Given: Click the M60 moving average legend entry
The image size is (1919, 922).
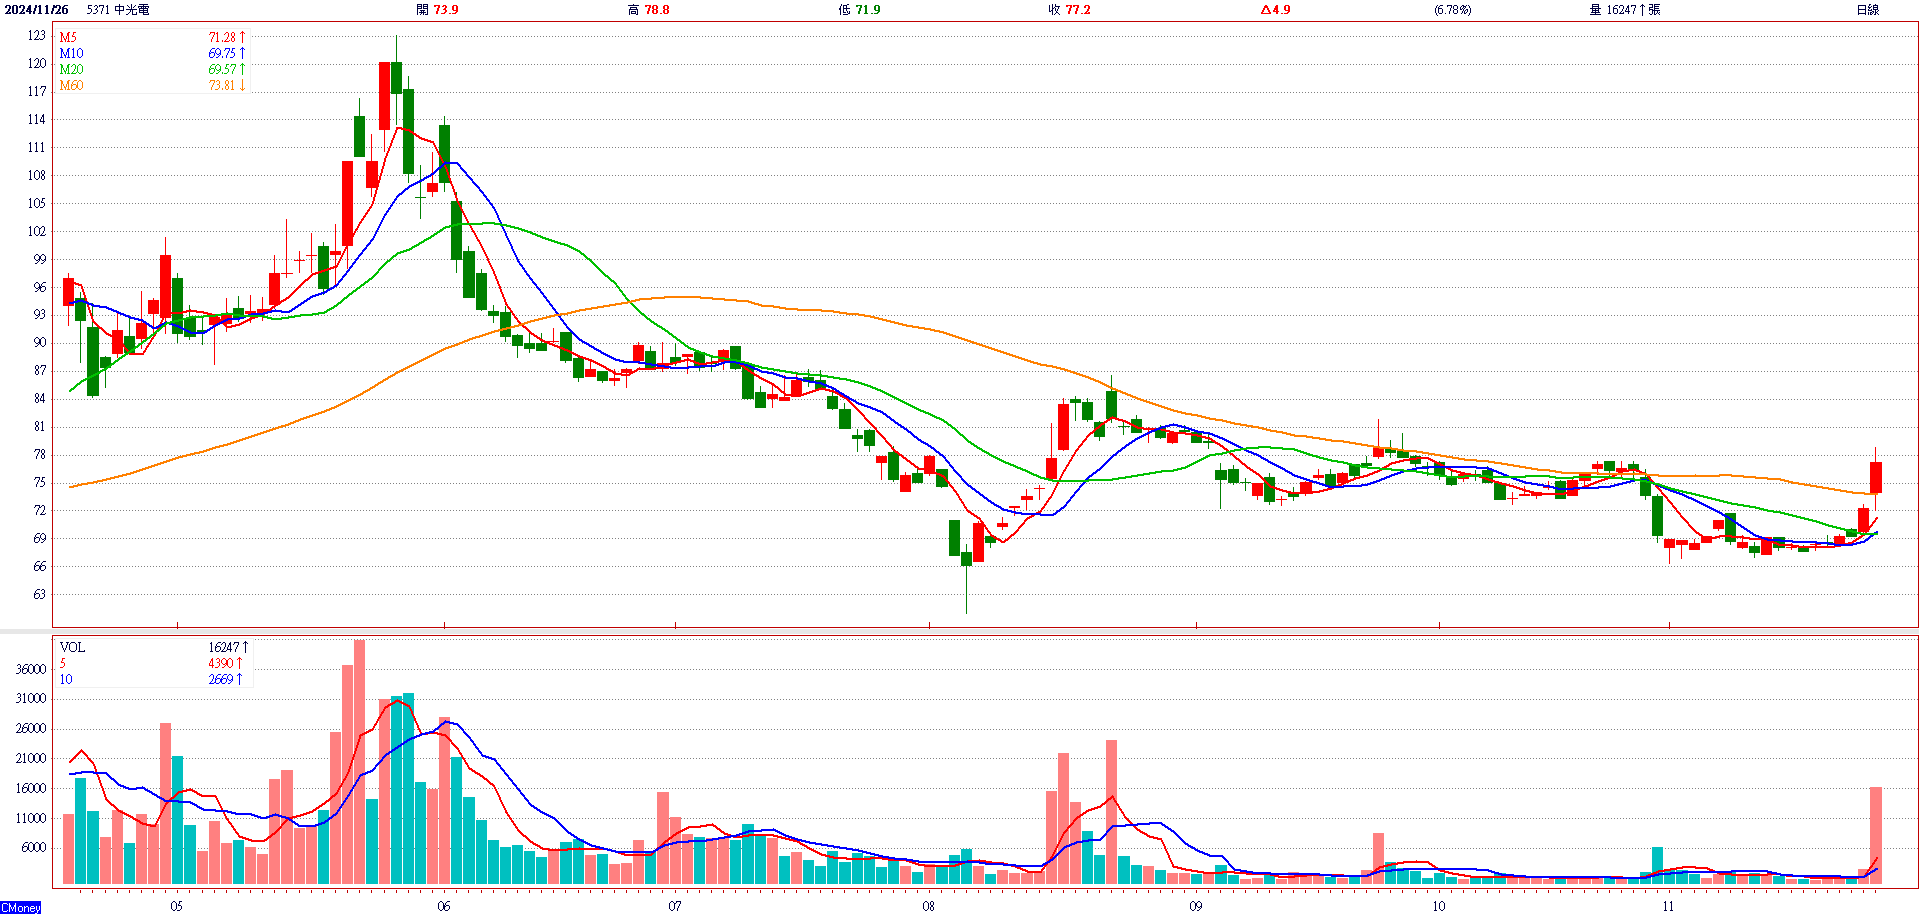Looking at the screenshot, I should 71,86.
